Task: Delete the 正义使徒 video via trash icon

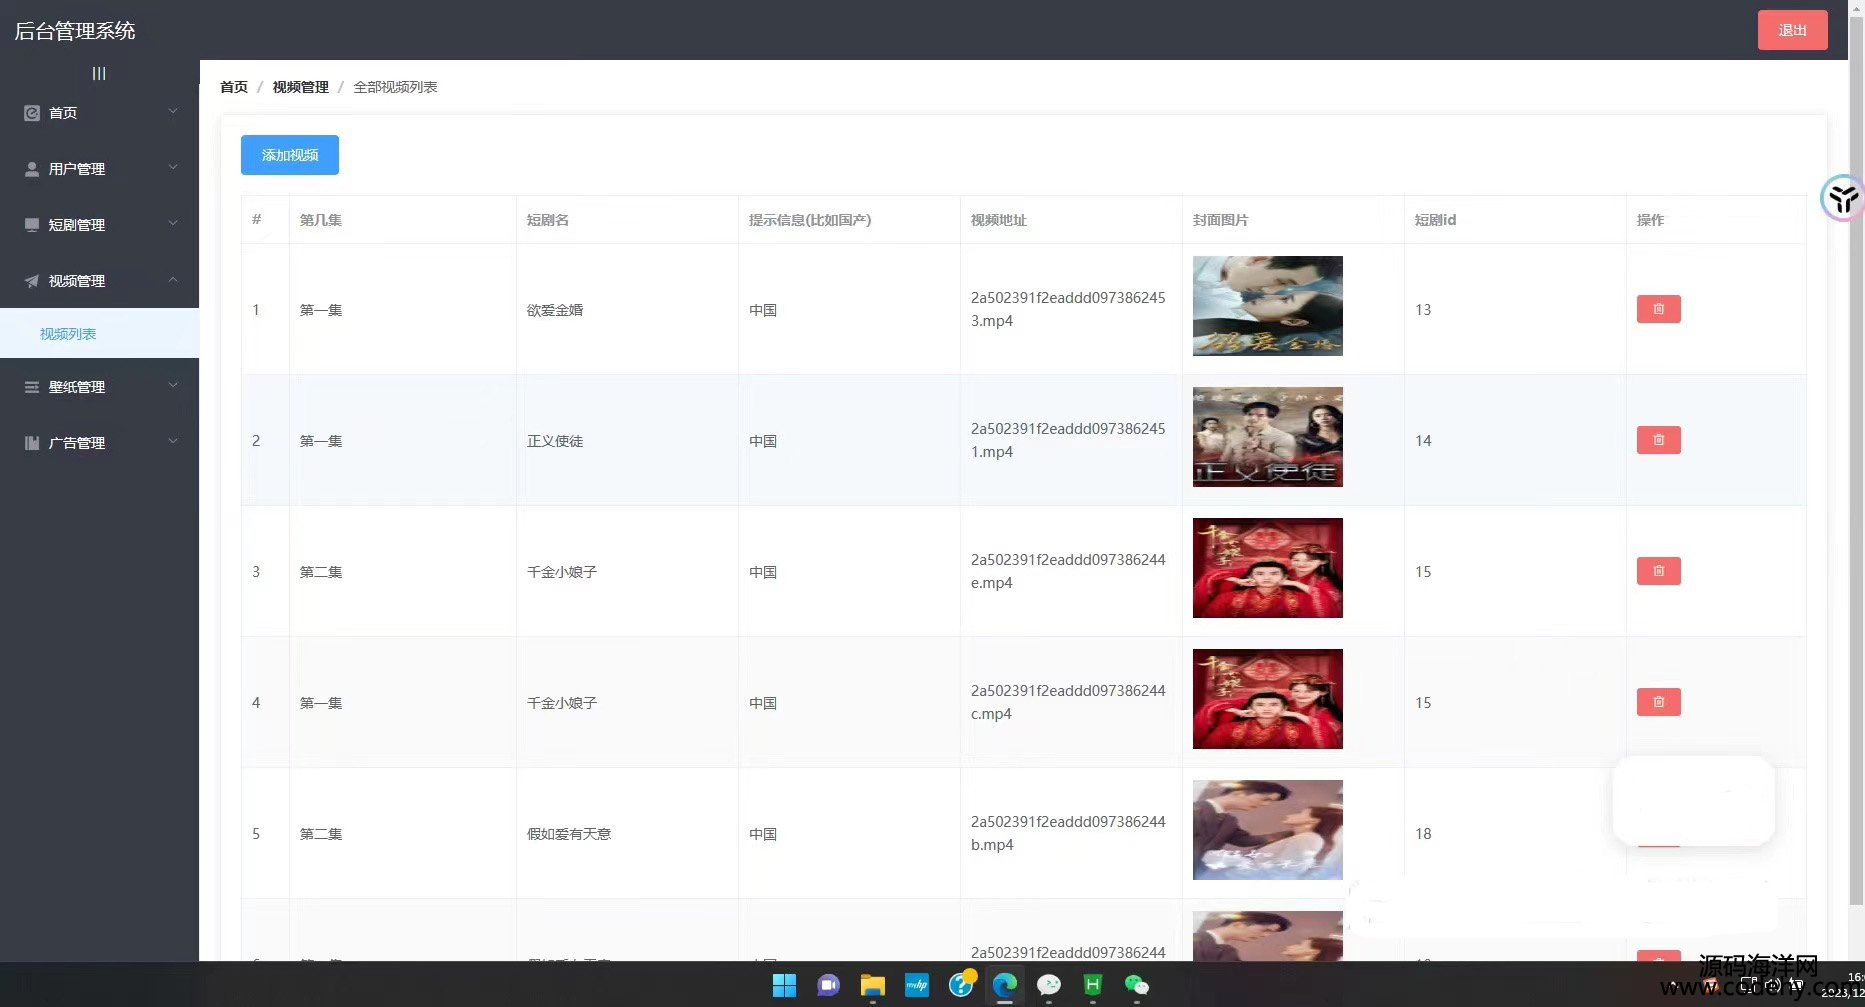Action: click(1658, 440)
